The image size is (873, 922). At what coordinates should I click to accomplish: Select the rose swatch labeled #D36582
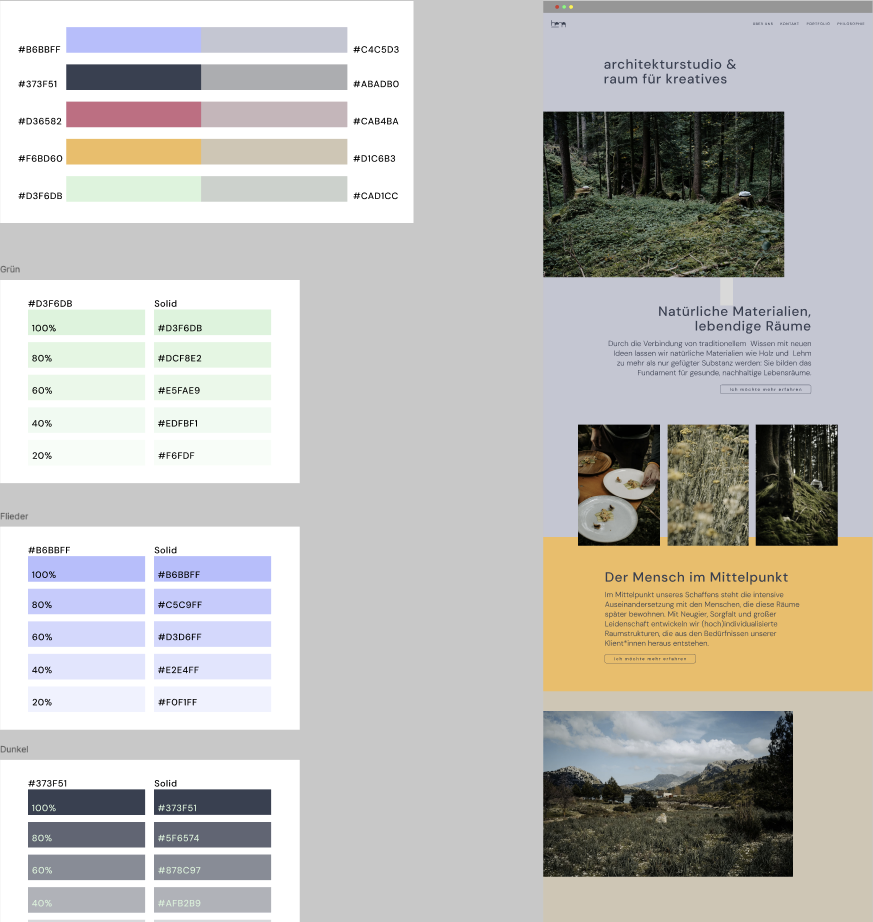133,115
